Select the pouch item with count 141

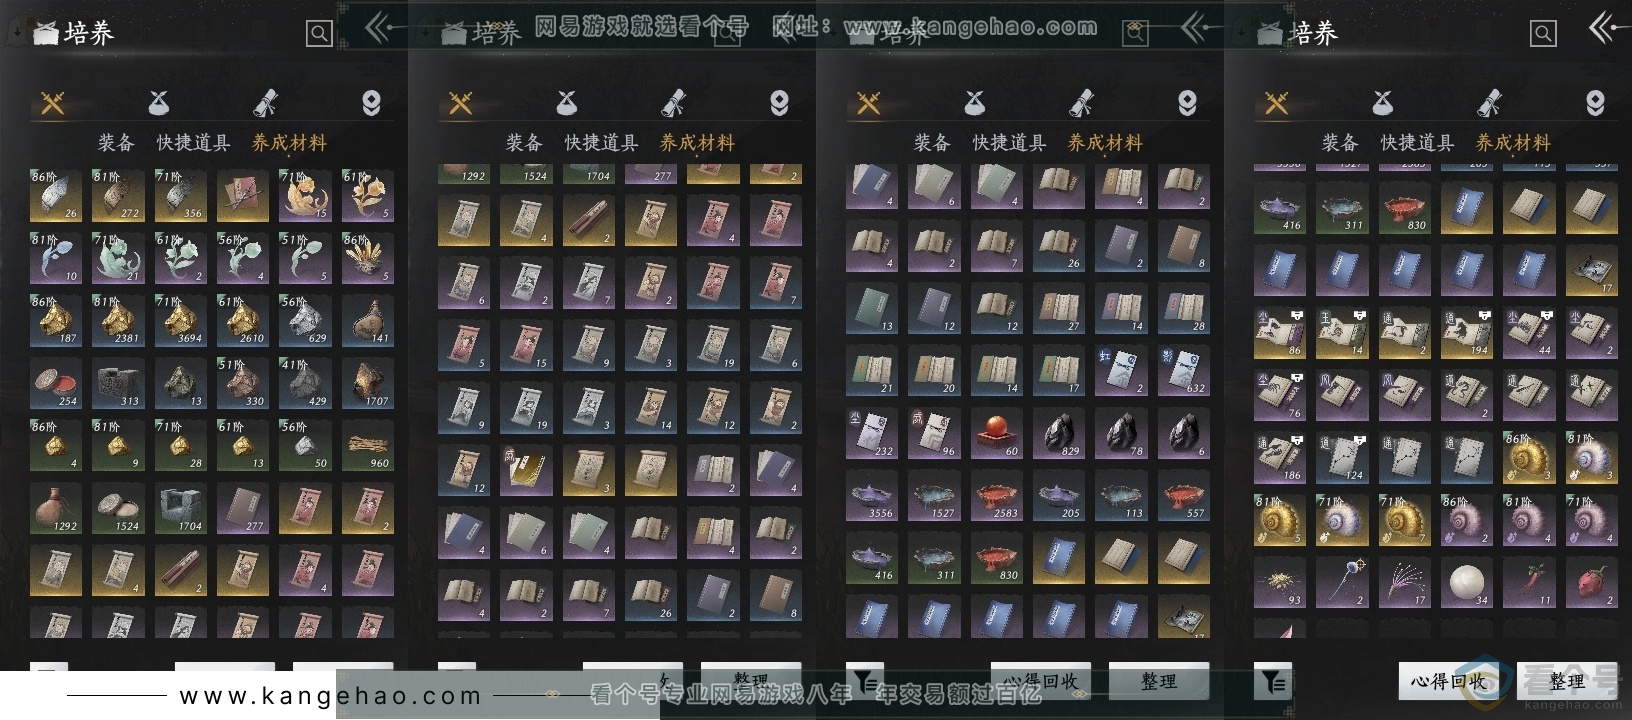[x=367, y=320]
